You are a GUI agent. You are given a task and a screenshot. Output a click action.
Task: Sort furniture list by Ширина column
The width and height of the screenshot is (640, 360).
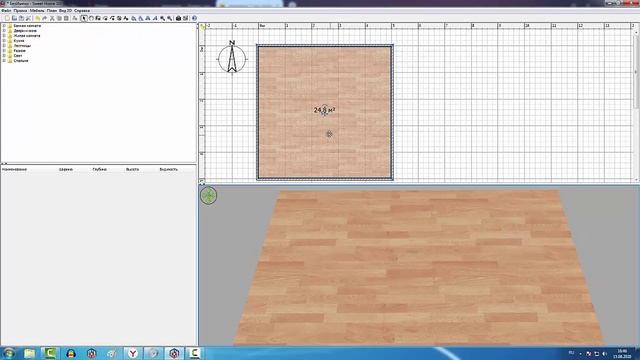[x=66, y=169]
